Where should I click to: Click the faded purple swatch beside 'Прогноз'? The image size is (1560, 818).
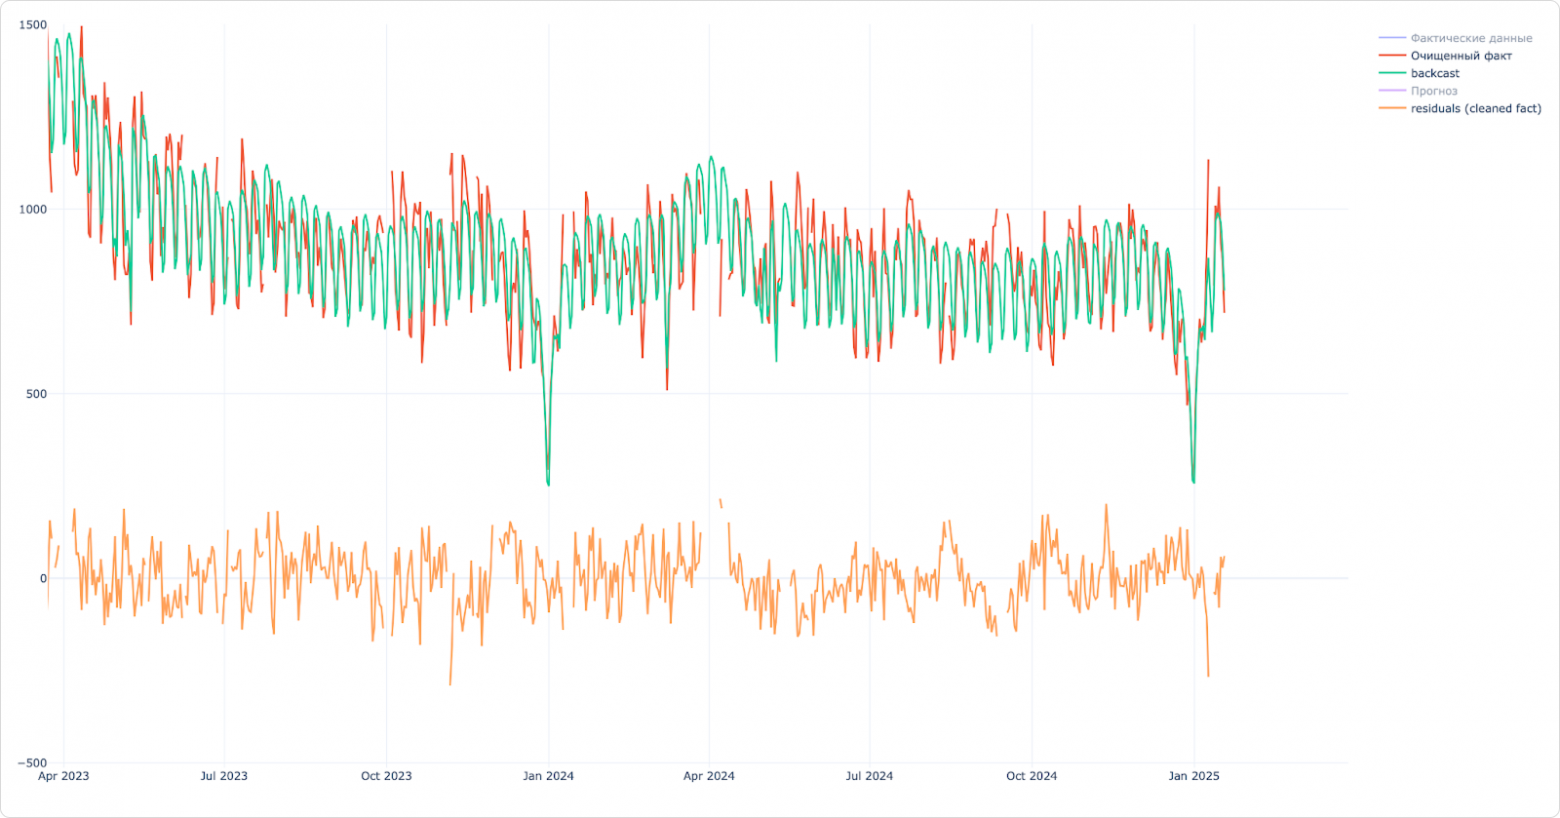coord(1392,91)
